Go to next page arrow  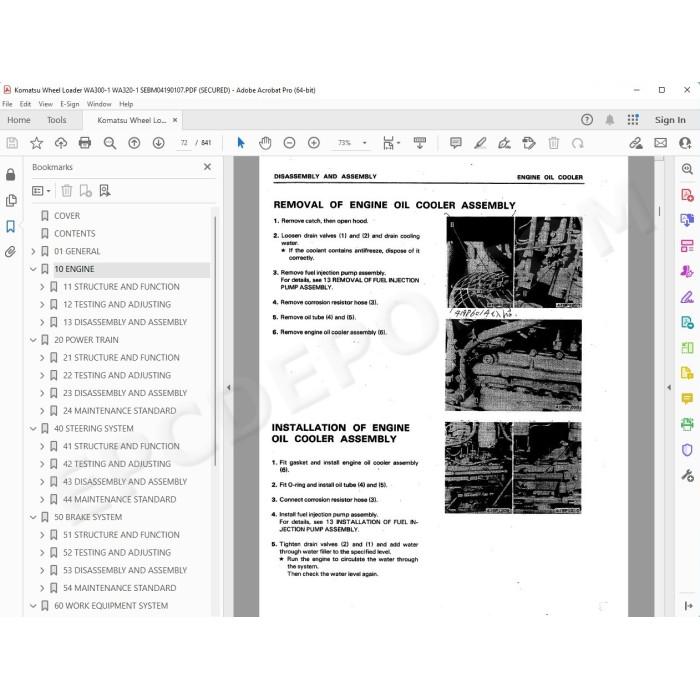coord(158,143)
